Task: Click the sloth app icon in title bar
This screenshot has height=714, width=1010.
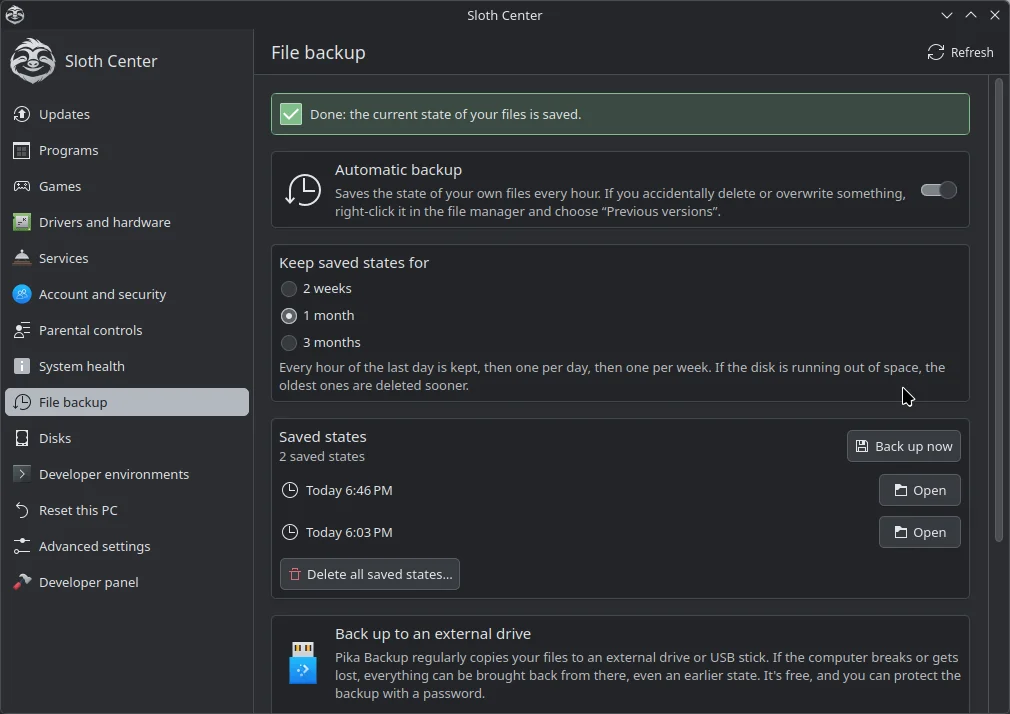Action: coord(15,15)
